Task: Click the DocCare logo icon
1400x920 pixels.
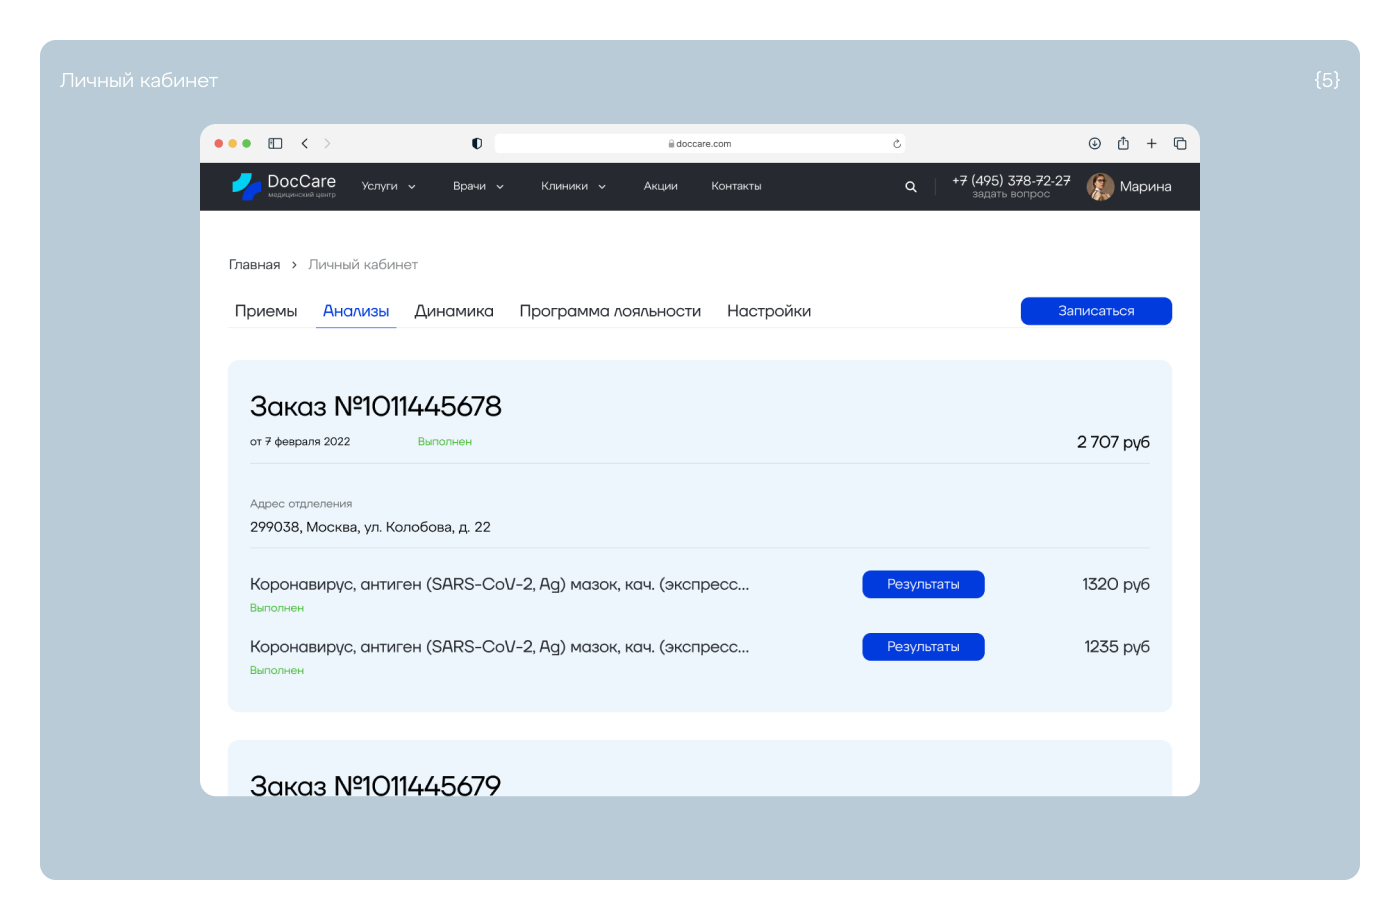Action: coord(246,186)
